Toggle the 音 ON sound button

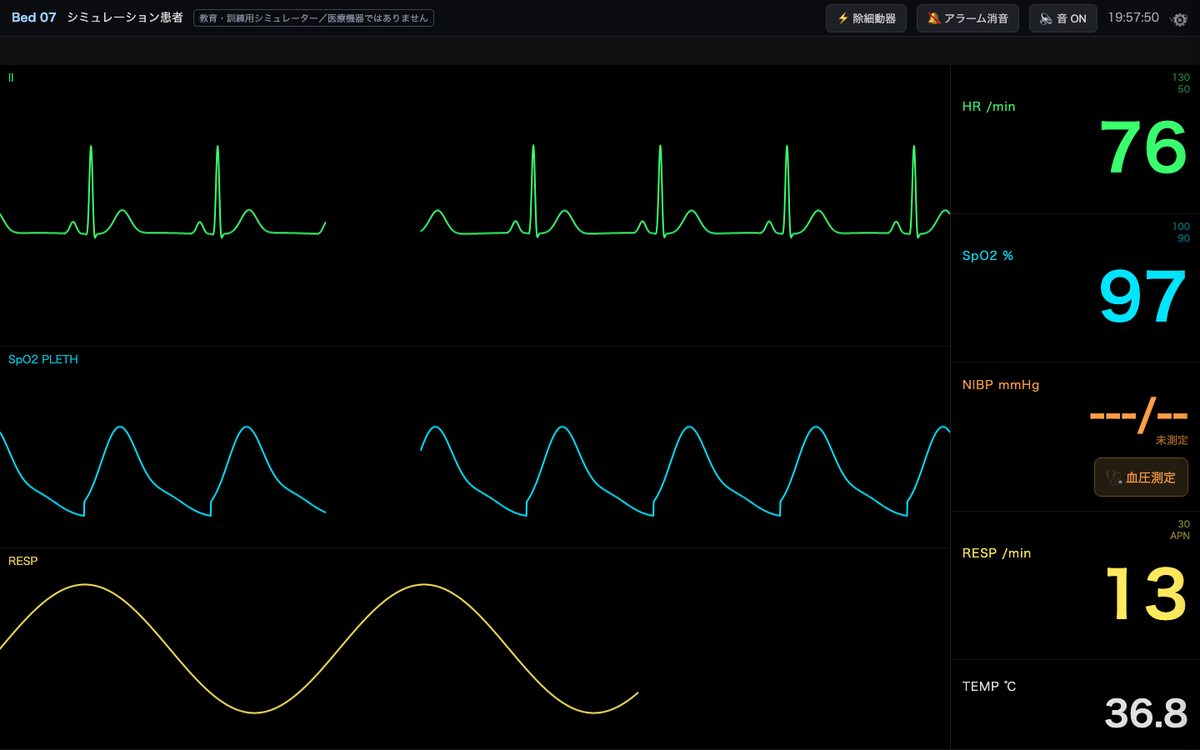1063,18
